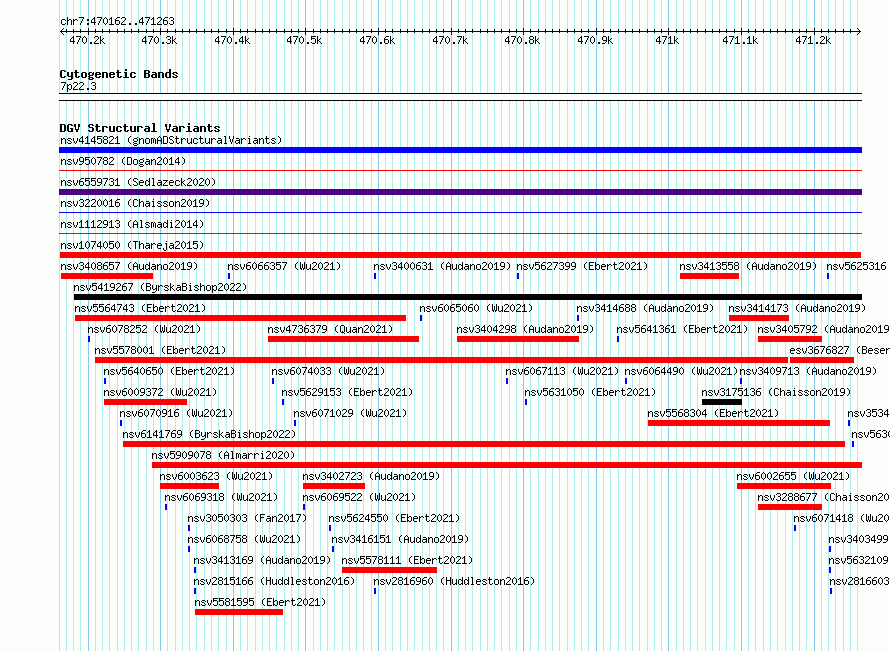Click the red bar under nsv5581595
Viewport: 890px width, 651px height.
tap(239, 612)
